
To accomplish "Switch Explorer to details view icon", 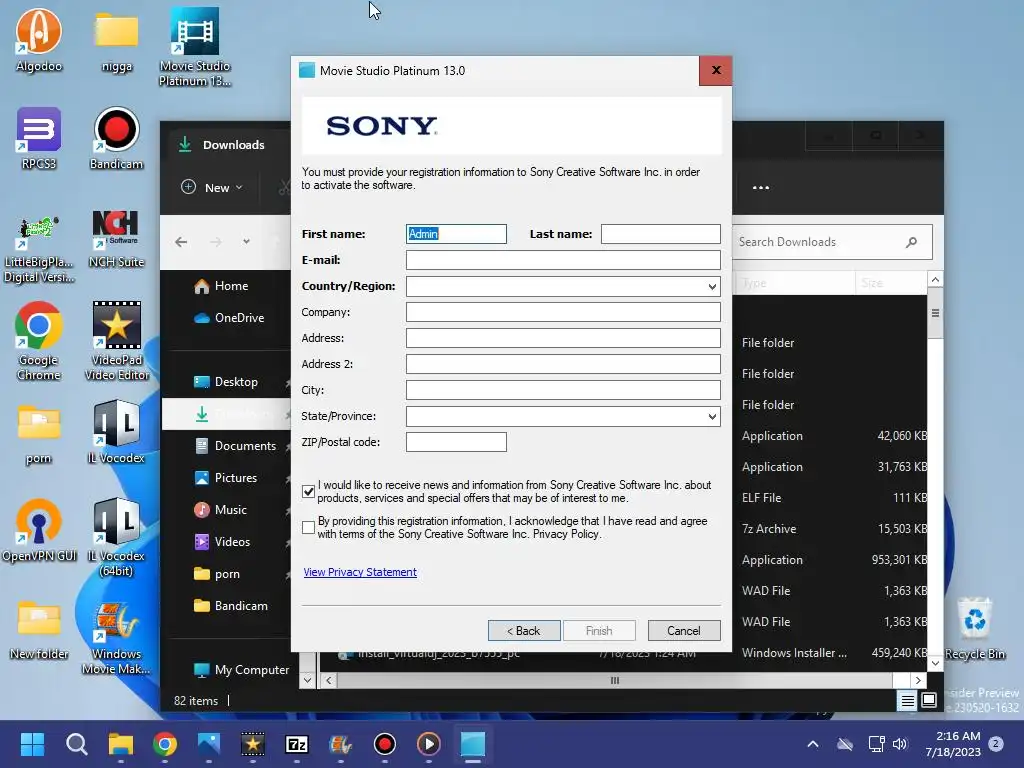I will click(x=907, y=701).
